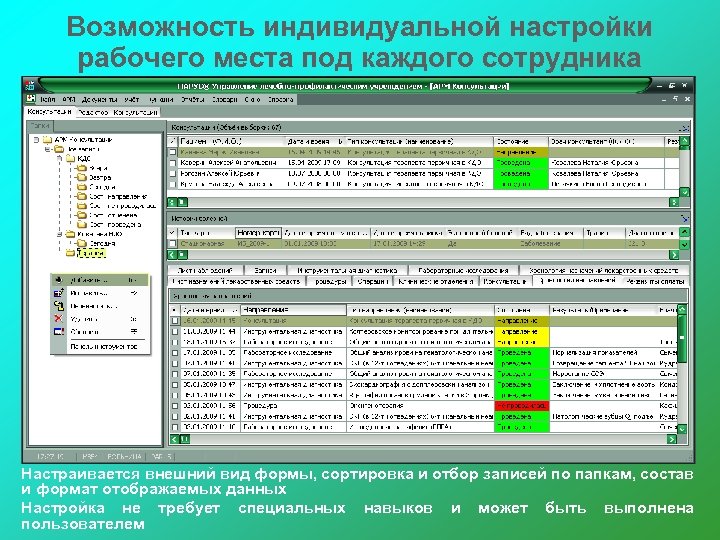This screenshot has height=540, width=720.
Task: Tick checkbox of the Консультация 16.01.2009 row
Action: [175, 321]
